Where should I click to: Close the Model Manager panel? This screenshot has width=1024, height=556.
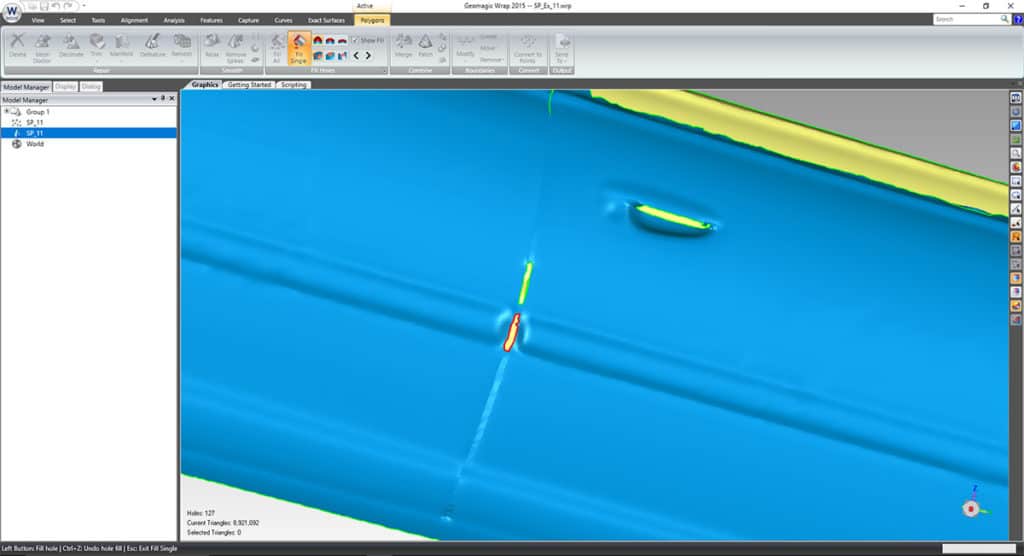[x=172, y=99]
